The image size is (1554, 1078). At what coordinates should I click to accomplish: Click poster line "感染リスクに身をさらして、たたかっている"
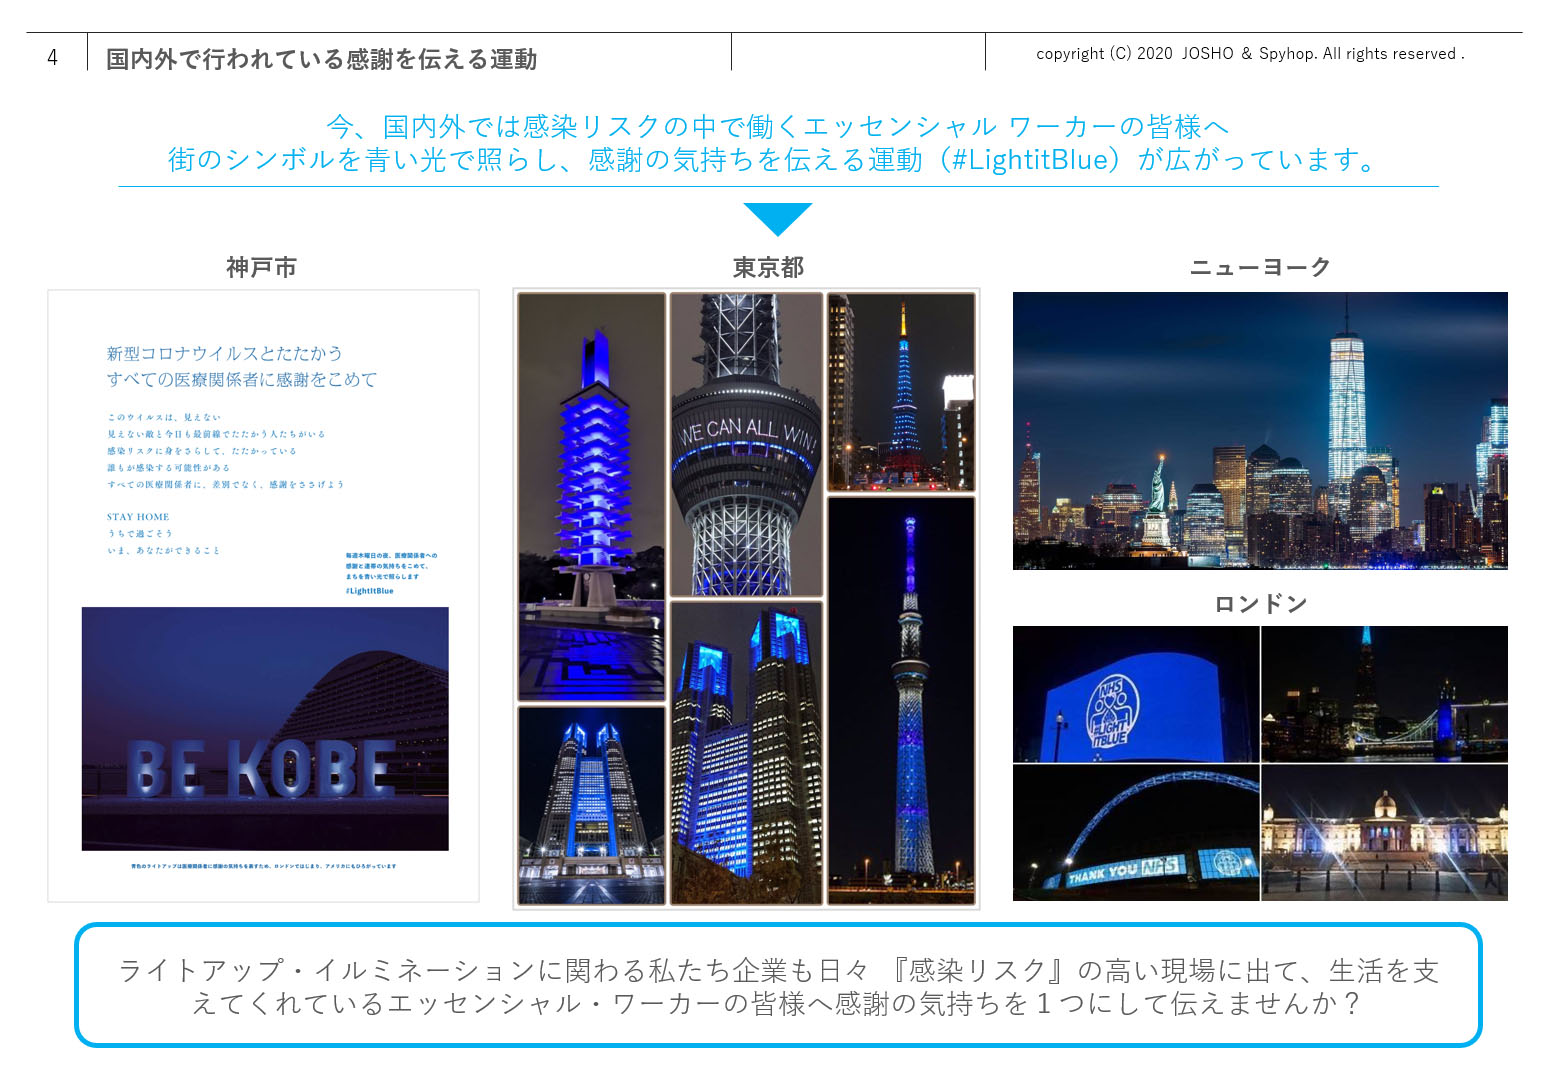click(202, 451)
